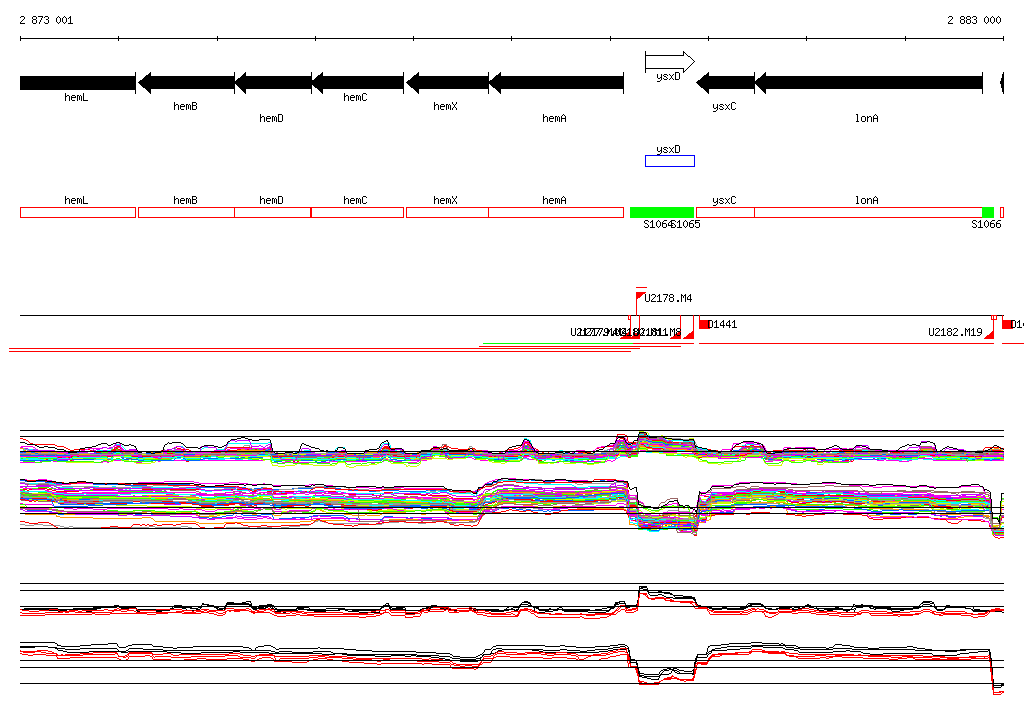Viewport: 1024px width, 714px height.
Task: Click the hemX gene arrow
Action: coord(447,82)
